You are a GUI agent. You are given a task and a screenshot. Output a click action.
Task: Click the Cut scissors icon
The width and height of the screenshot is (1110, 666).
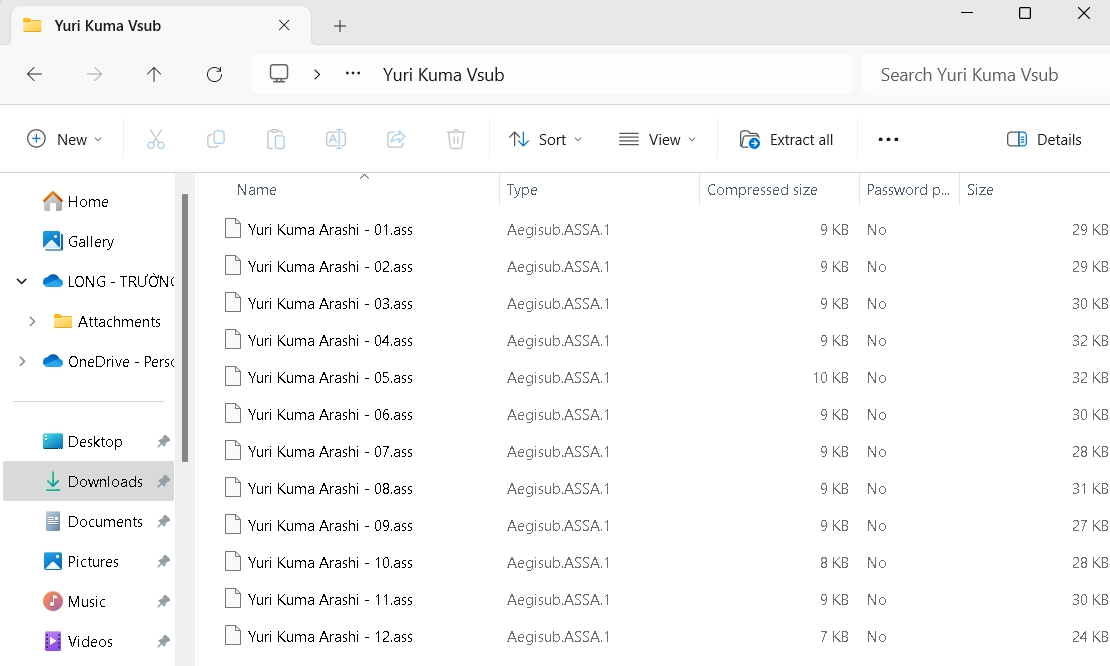tap(156, 139)
